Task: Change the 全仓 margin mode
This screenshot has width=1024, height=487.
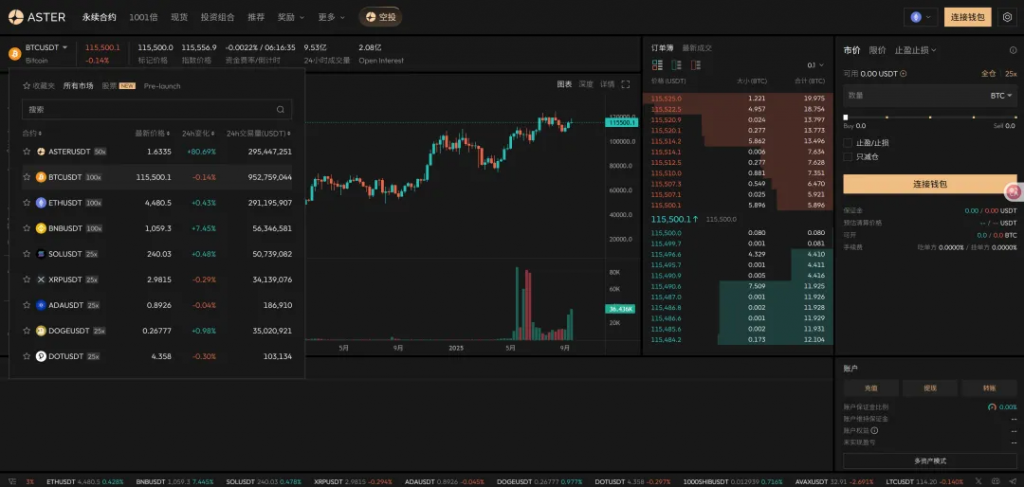Action: [x=989, y=74]
